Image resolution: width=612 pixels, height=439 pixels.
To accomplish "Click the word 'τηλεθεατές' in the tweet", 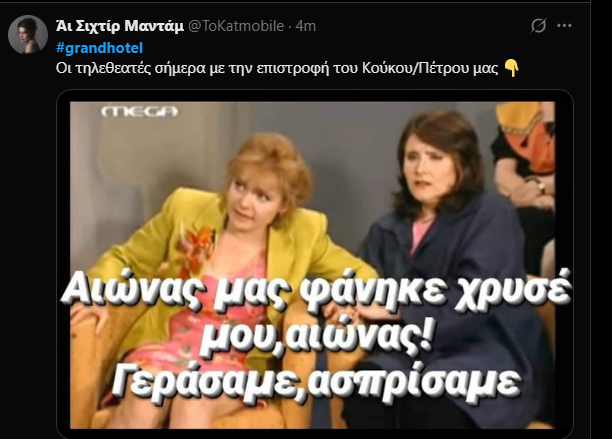I will click(x=111, y=68).
